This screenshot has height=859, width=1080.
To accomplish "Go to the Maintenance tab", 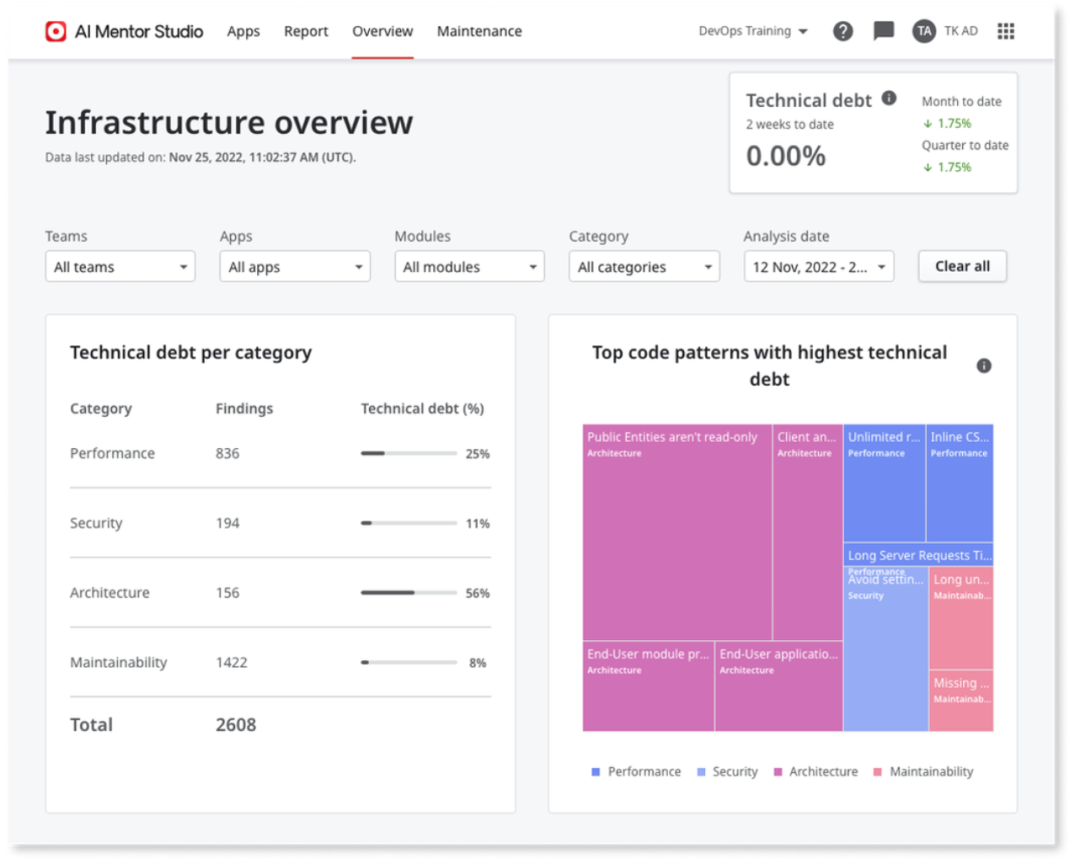I will [479, 31].
